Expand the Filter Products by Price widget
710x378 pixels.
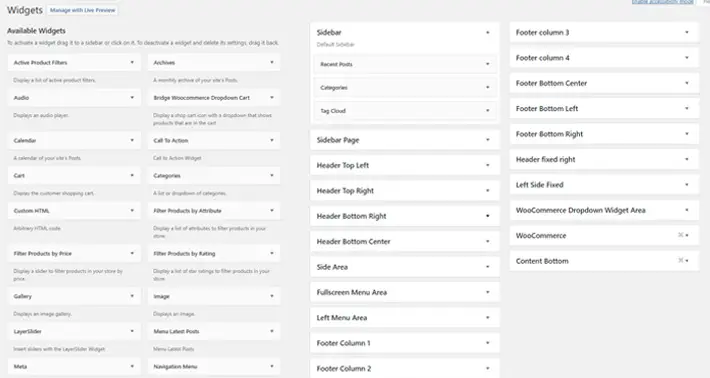pyautogui.click(x=74, y=254)
